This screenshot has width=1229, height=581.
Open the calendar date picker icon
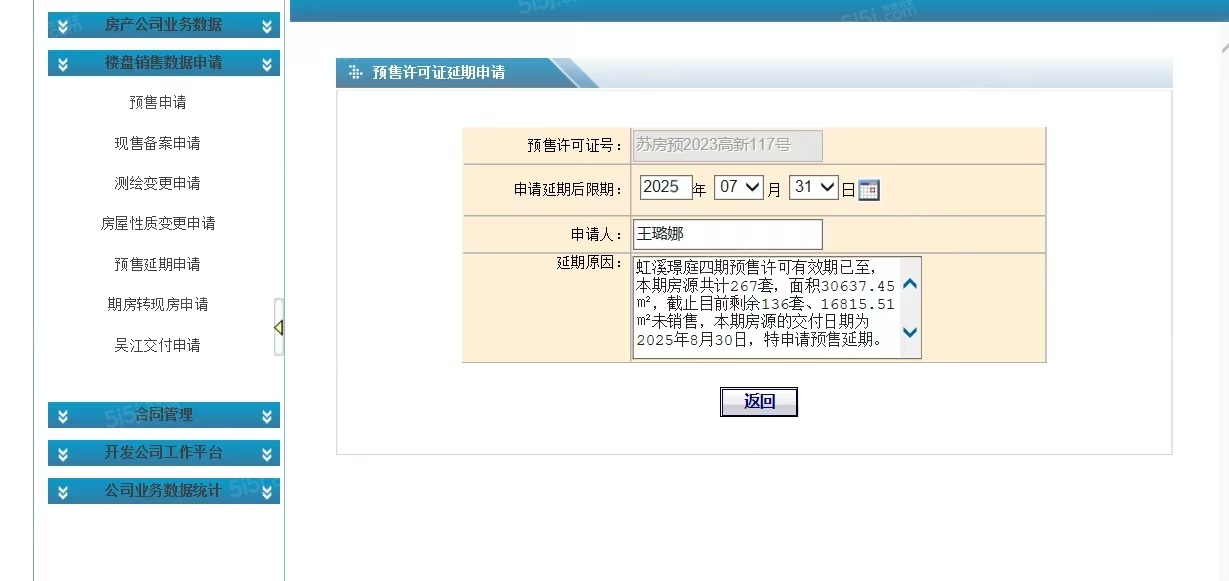(x=869, y=190)
